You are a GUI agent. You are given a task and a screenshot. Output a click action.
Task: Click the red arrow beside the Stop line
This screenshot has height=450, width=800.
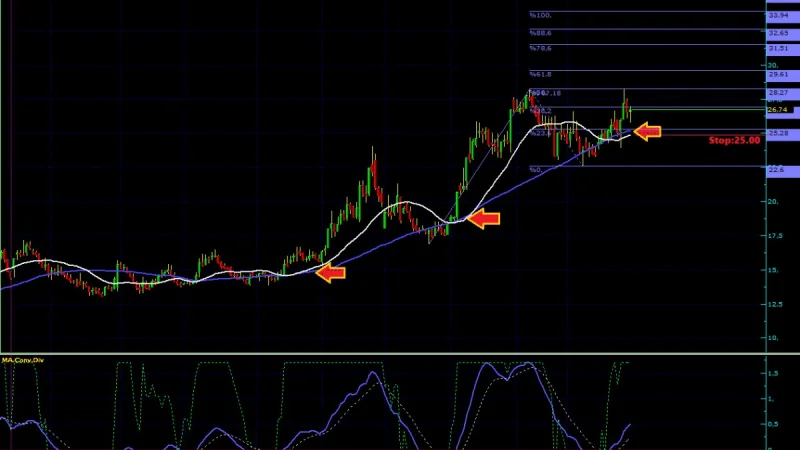tap(647, 132)
